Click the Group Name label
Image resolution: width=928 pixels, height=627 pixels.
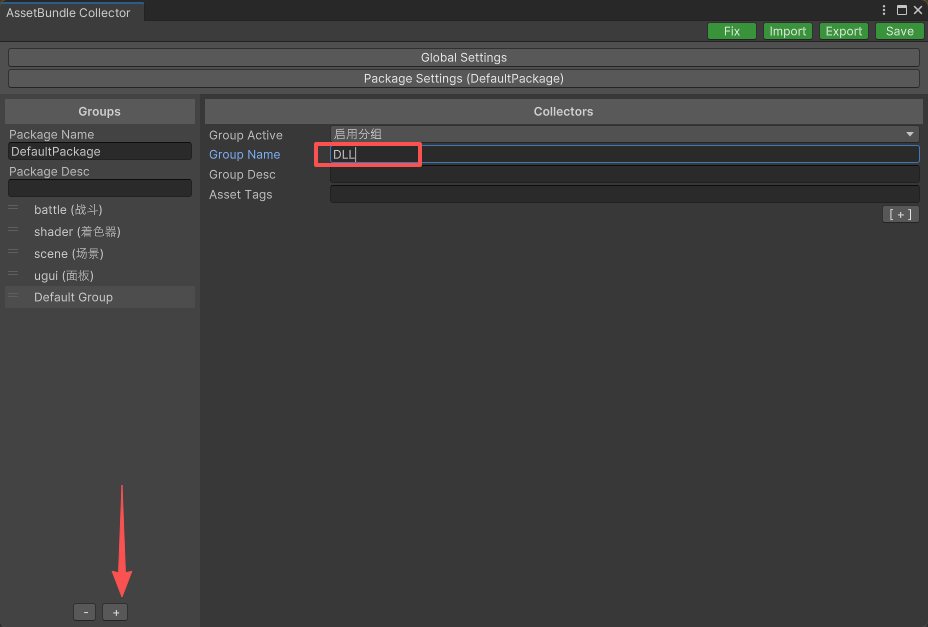click(x=244, y=155)
